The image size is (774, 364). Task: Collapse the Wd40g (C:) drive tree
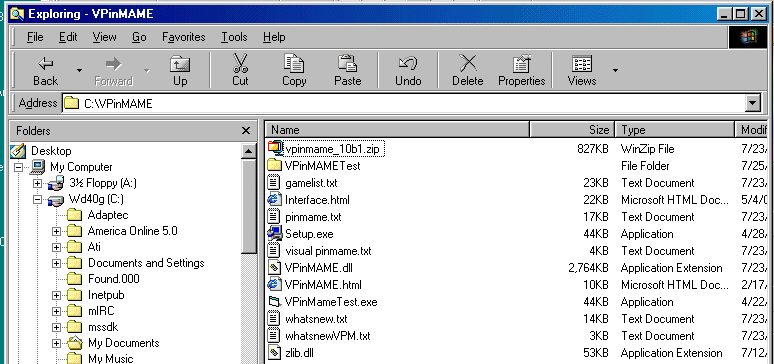pyautogui.click(x=38, y=200)
